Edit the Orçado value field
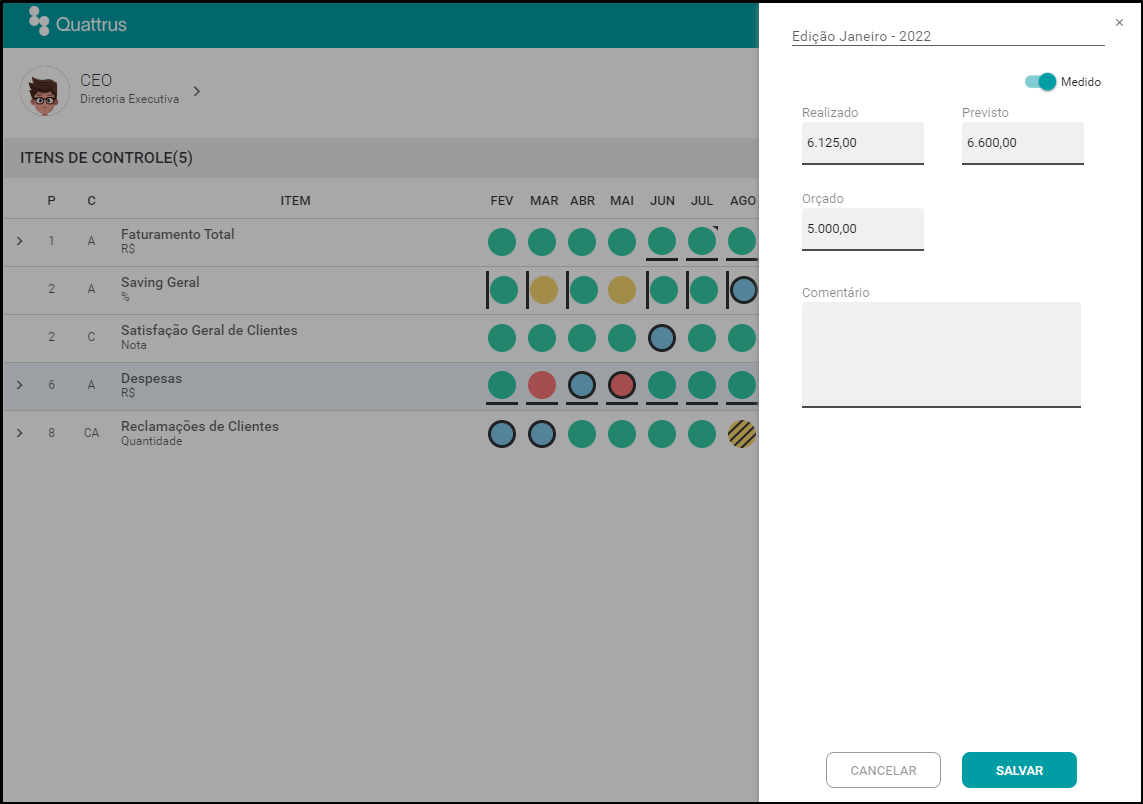The width and height of the screenshot is (1143, 804). 862,229
